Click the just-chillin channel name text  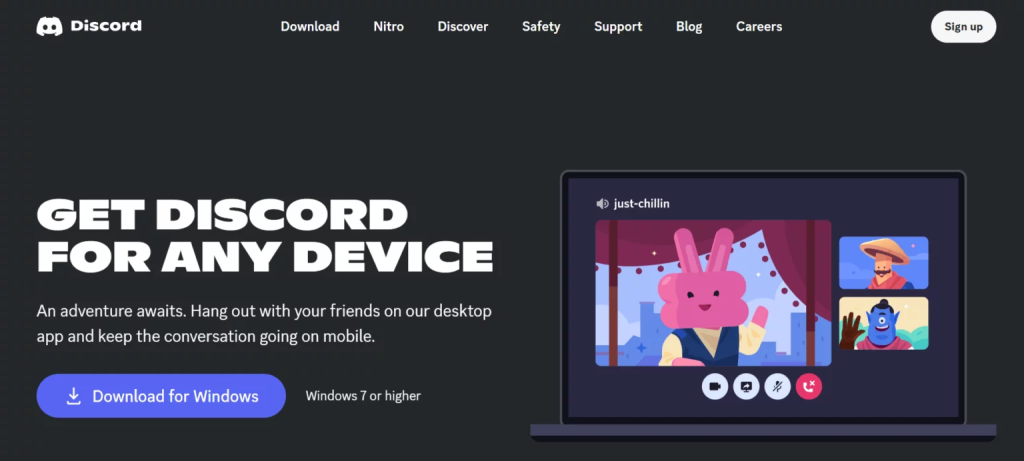(641, 204)
